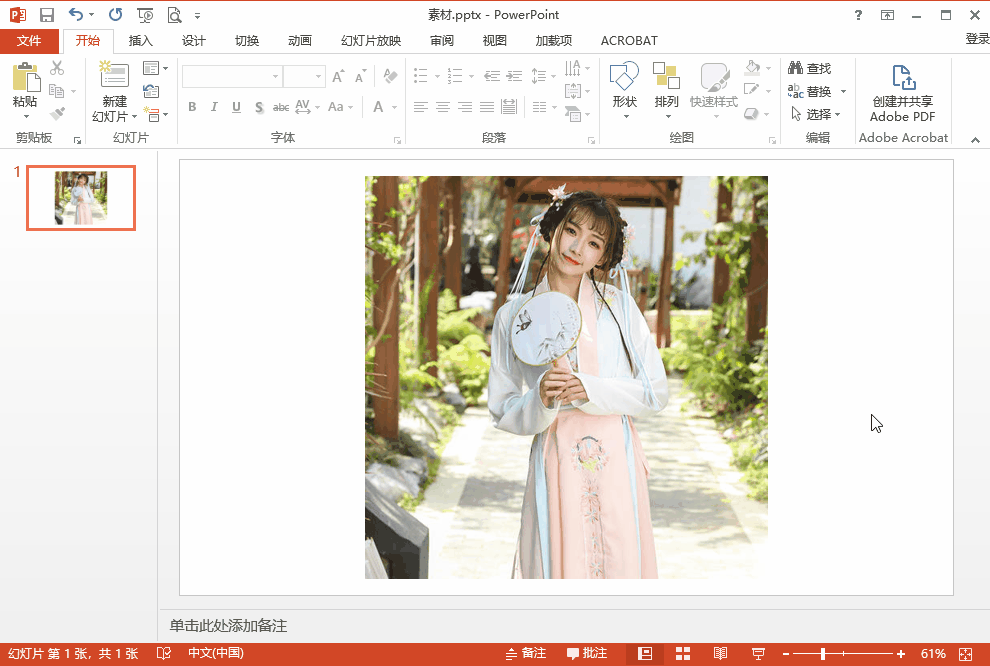Activate the Format Painter brush
Viewport: 990px width, 666px height.
click(57, 114)
